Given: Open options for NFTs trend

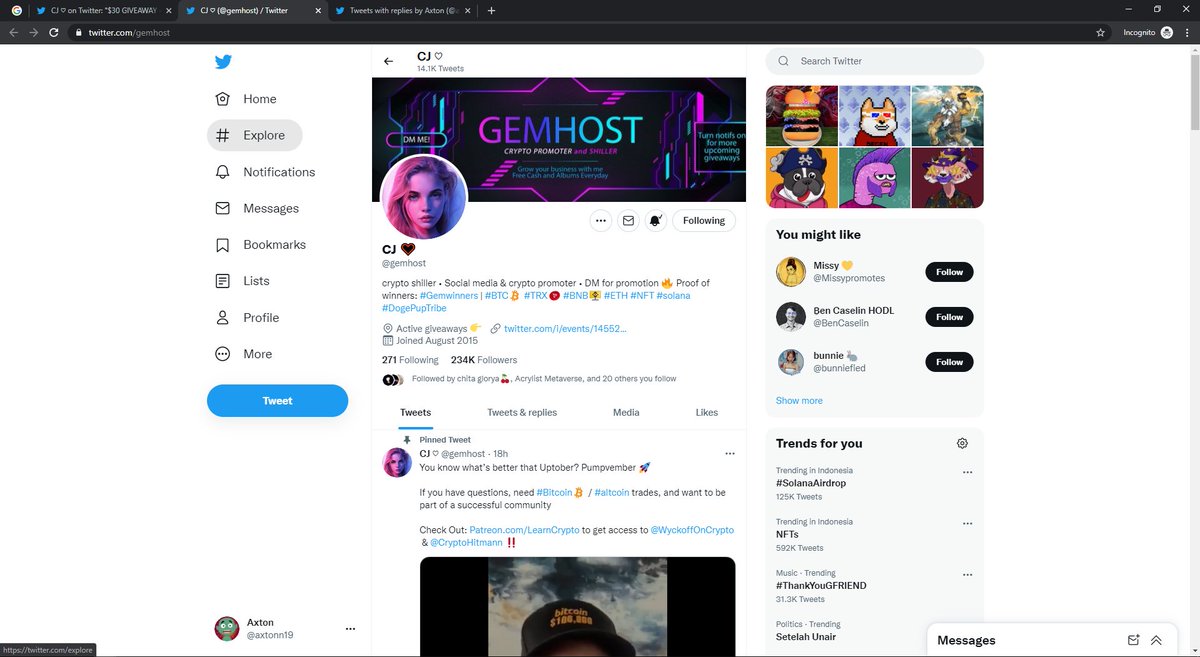Looking at the screenshot, I should pyautogui.click(x=967, y=523).
